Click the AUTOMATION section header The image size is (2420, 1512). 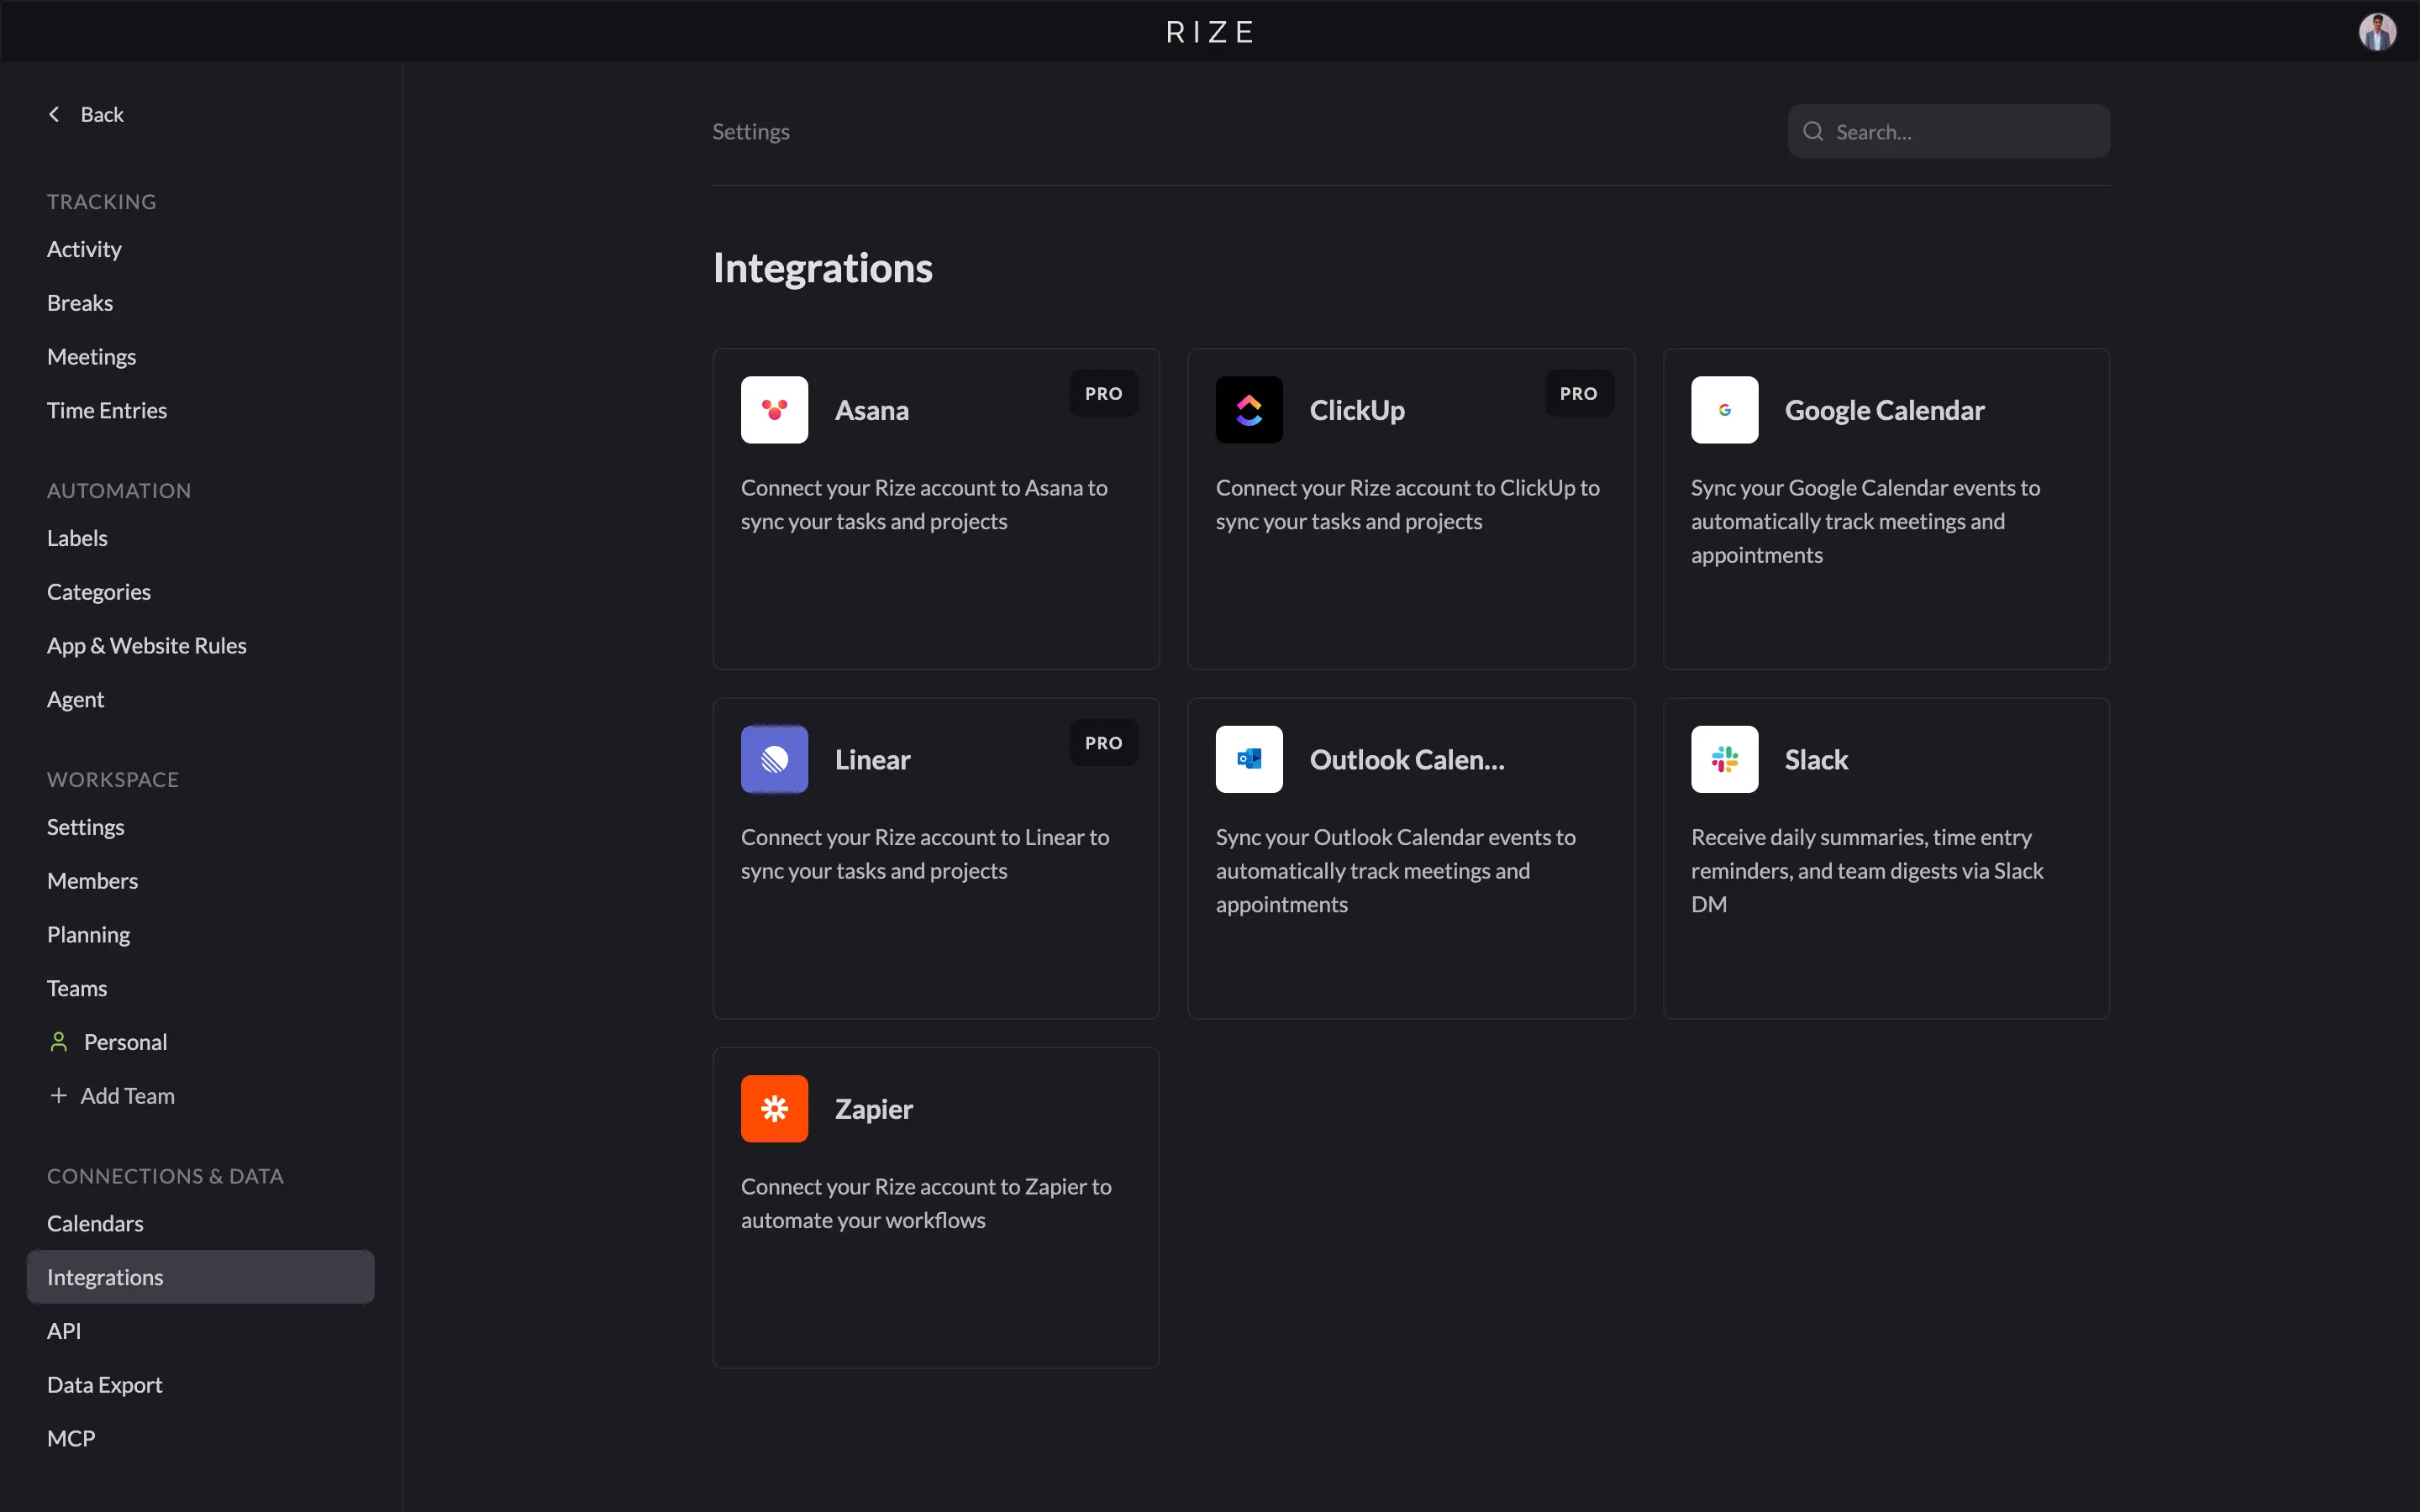click(119, 491)
